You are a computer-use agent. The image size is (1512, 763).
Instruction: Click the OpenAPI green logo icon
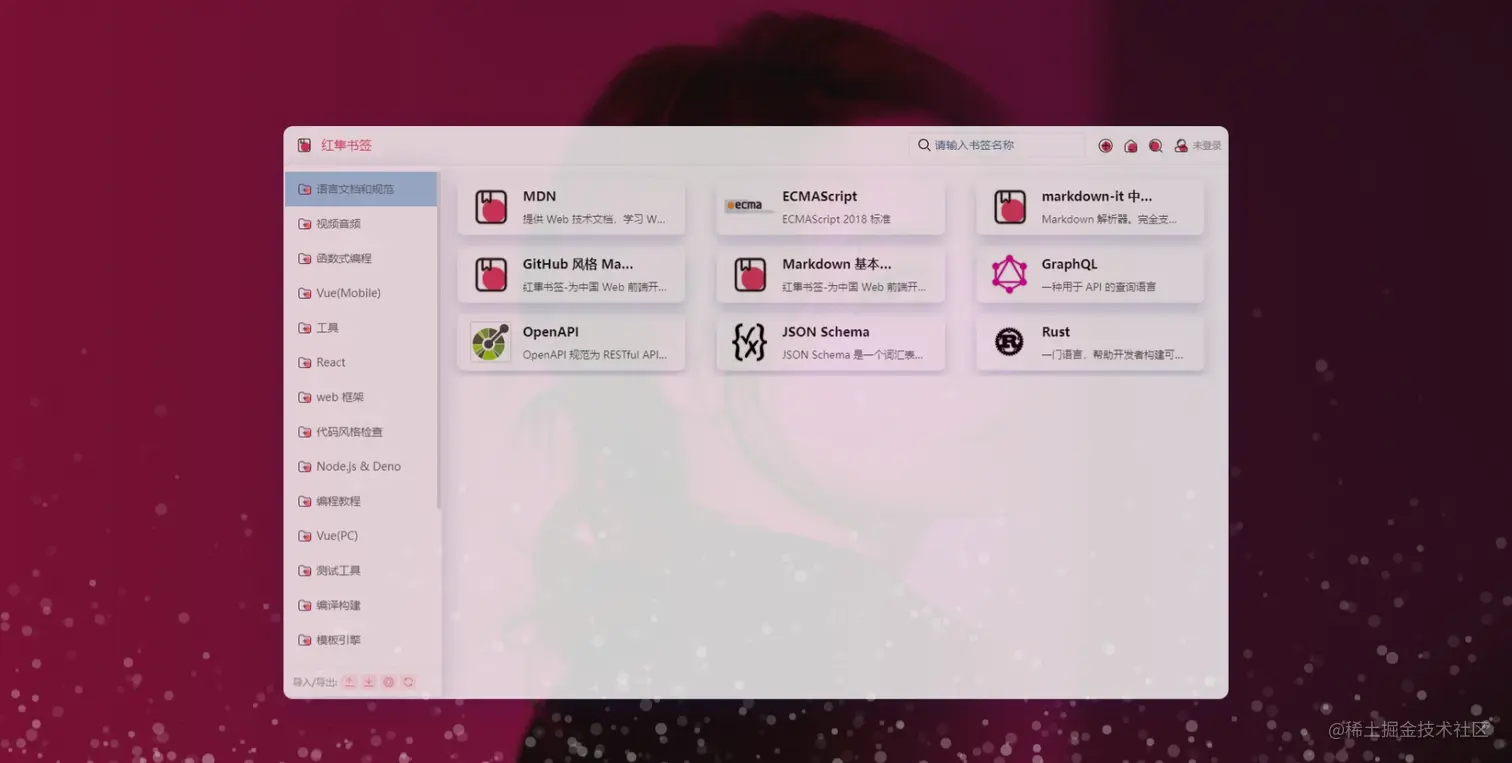tap(490, 342)
